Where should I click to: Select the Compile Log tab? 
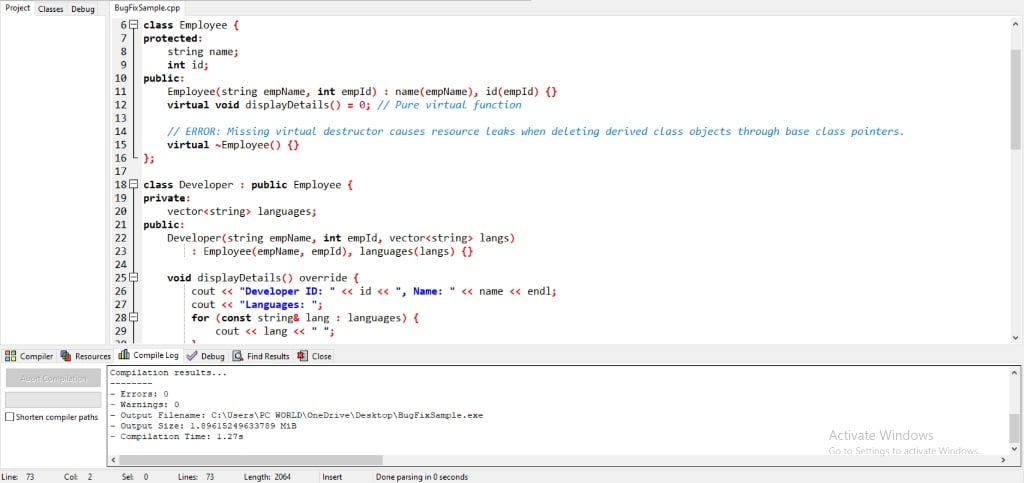(149, 355)
